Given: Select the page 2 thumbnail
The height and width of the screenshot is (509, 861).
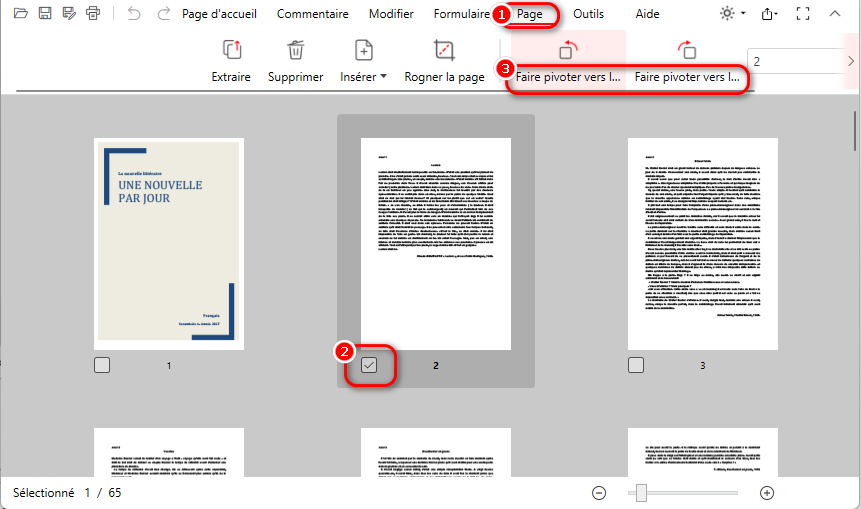Looking at the screenshot, I should (435, 244).
